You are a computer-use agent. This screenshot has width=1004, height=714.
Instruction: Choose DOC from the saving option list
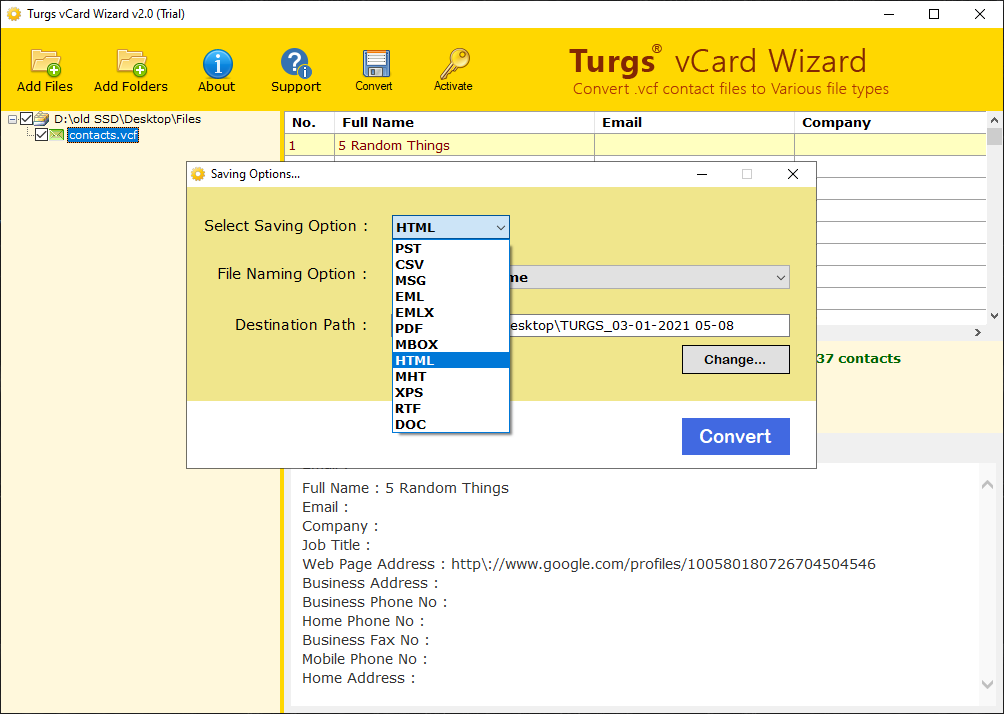click(x=451, y=425)
